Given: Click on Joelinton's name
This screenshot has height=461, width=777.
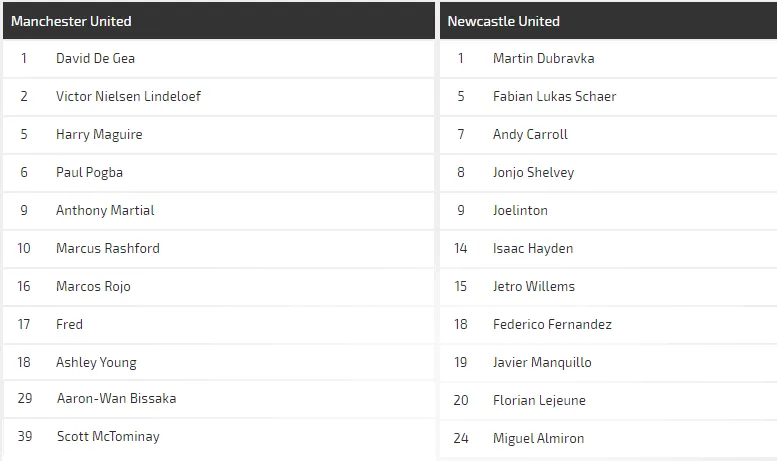Looking at the screenshot, I should pyautogui.click(x=520, y=210).
